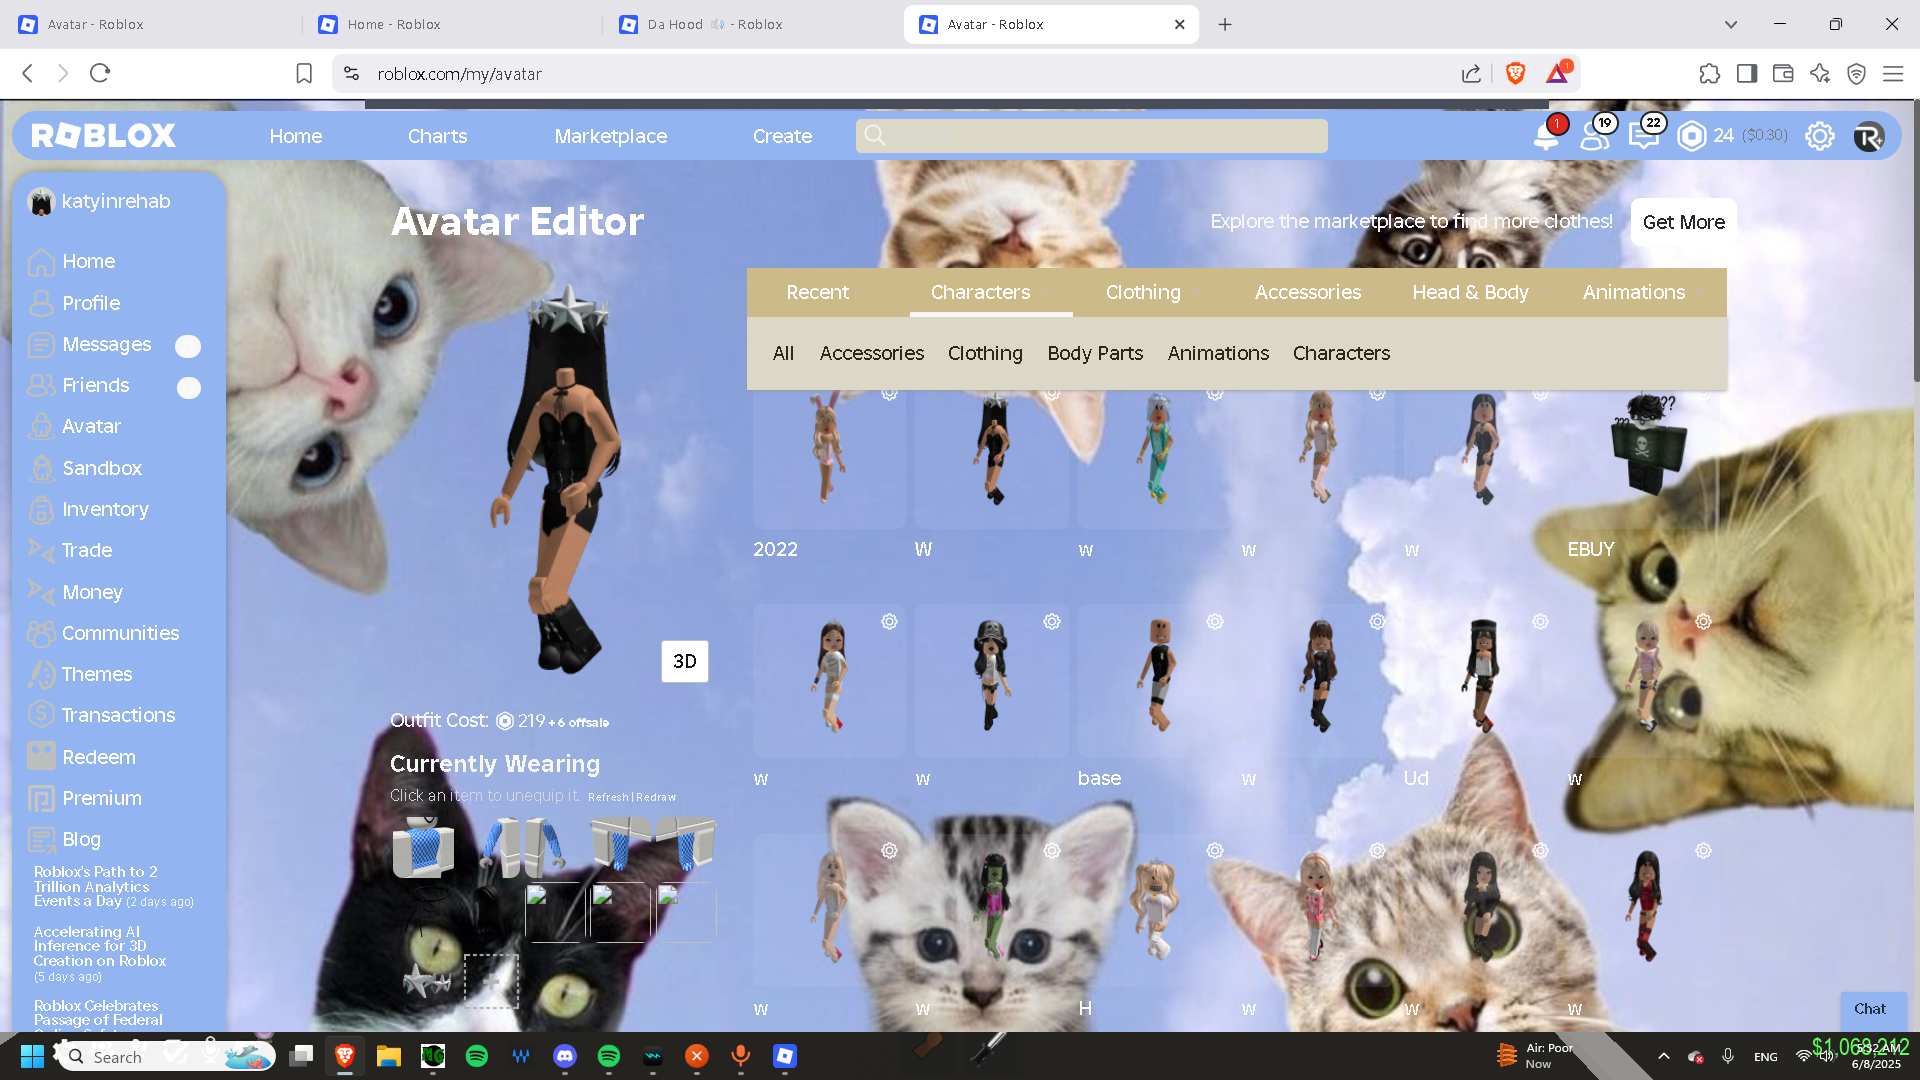Open the Brave VPN icon
This screenshot has height=1080, width=1920.
point(1856,73)
